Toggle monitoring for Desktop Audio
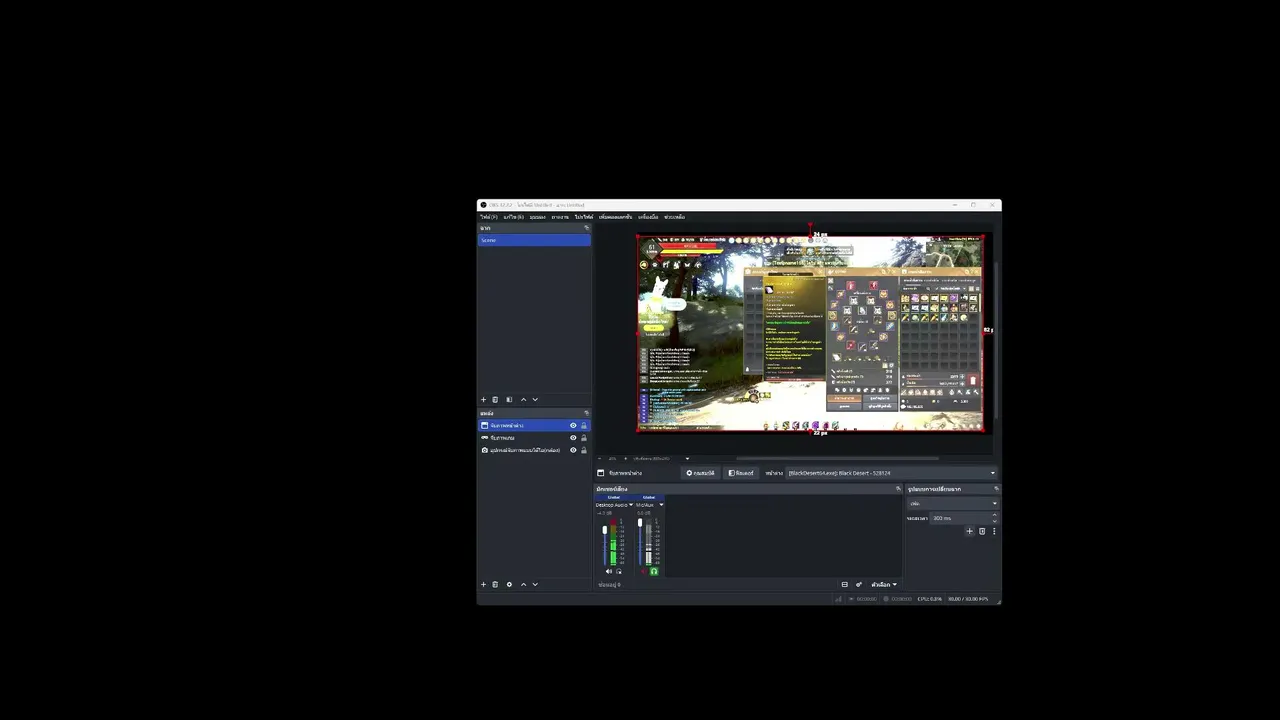This screenshot has width=1280, height=720. [619, 571]
